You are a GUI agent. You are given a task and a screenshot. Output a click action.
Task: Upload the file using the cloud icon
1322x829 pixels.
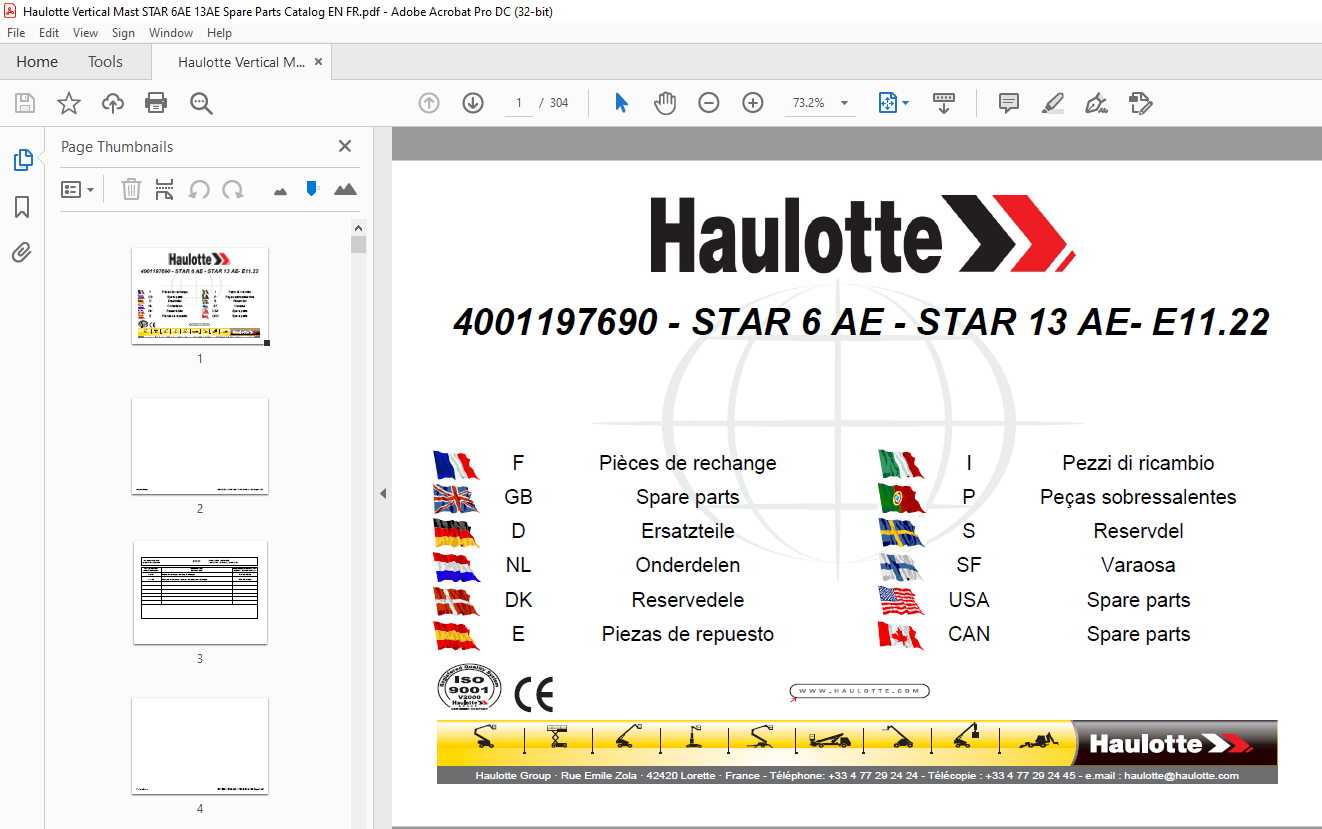(x=113, y=103)
